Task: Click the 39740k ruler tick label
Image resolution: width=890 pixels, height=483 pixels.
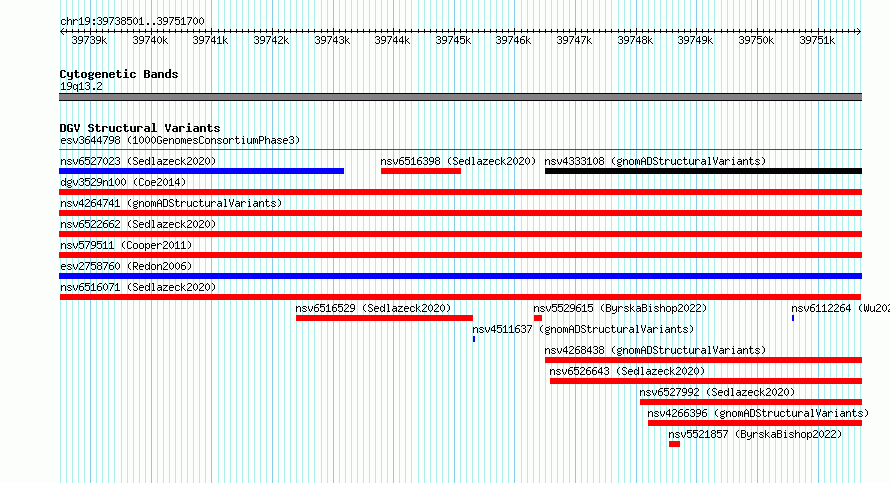Action: click(150, 40)
